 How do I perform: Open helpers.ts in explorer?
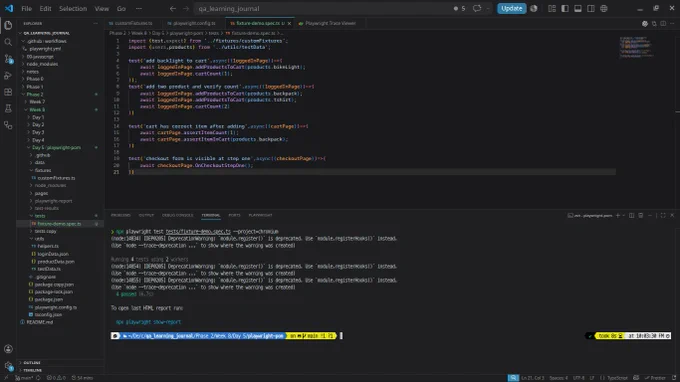[48, 246]
